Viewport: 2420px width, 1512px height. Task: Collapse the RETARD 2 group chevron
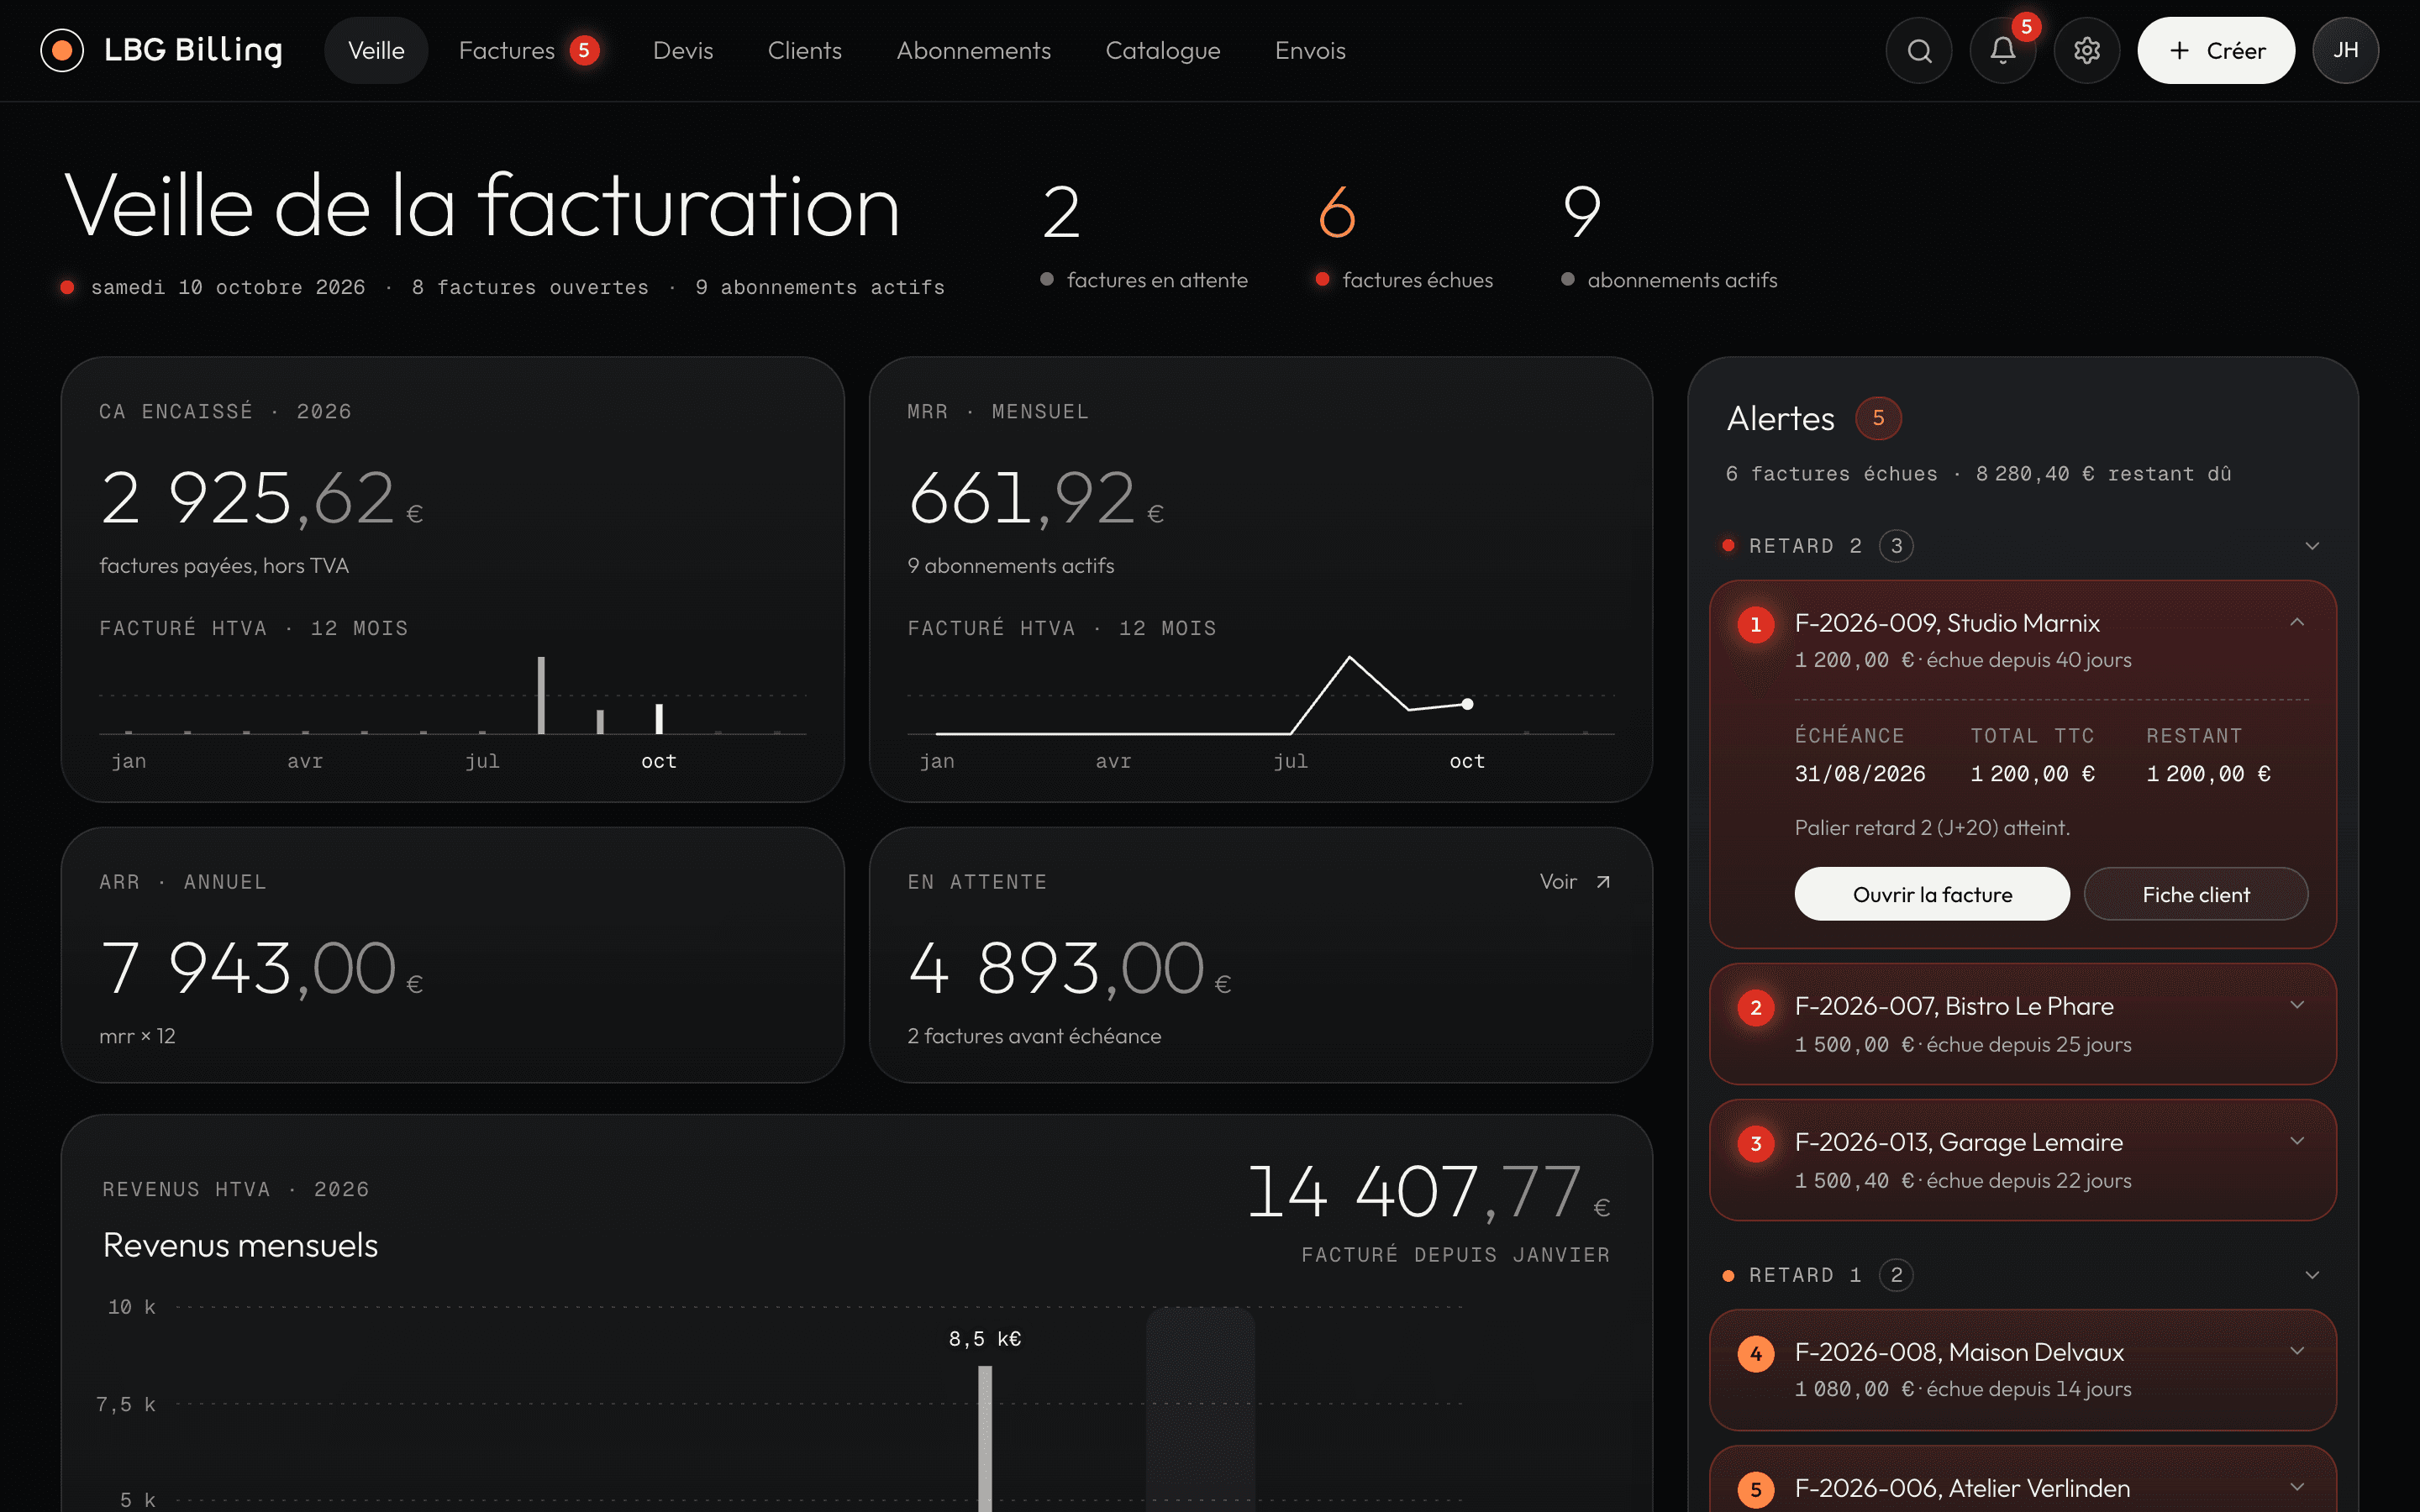click(2312, 546)
